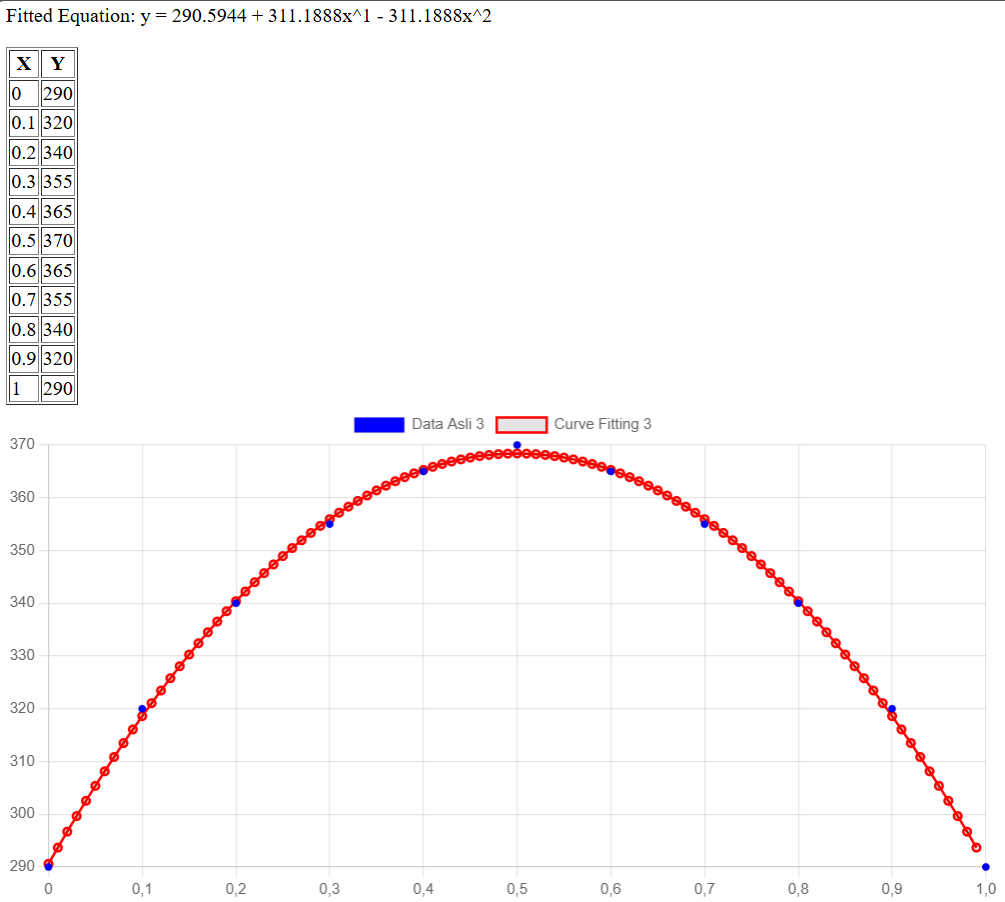The width and height of the screenshot is (1005, 902).
Task: Click the table cell with Y value 370
Action: pyautogui.click(x=58, y=241)
